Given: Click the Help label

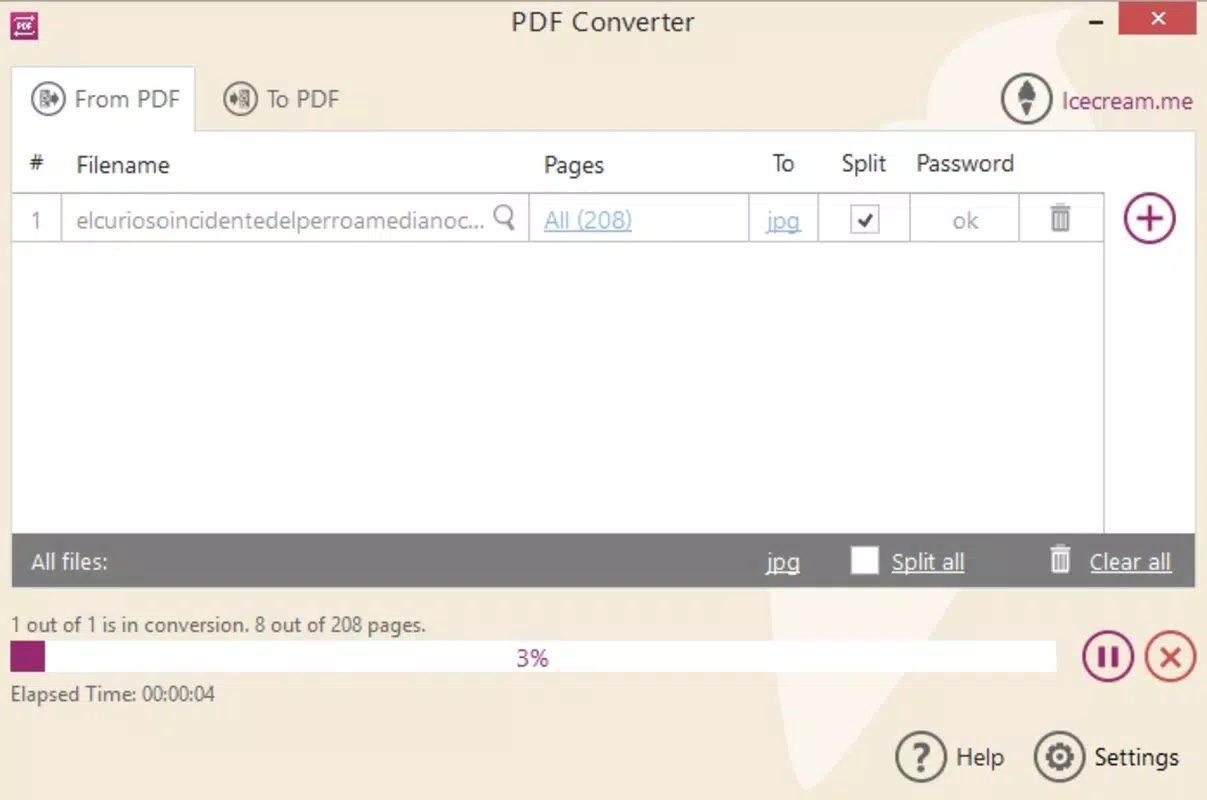Looking at the screenshot, I should (x=980, y=758).
